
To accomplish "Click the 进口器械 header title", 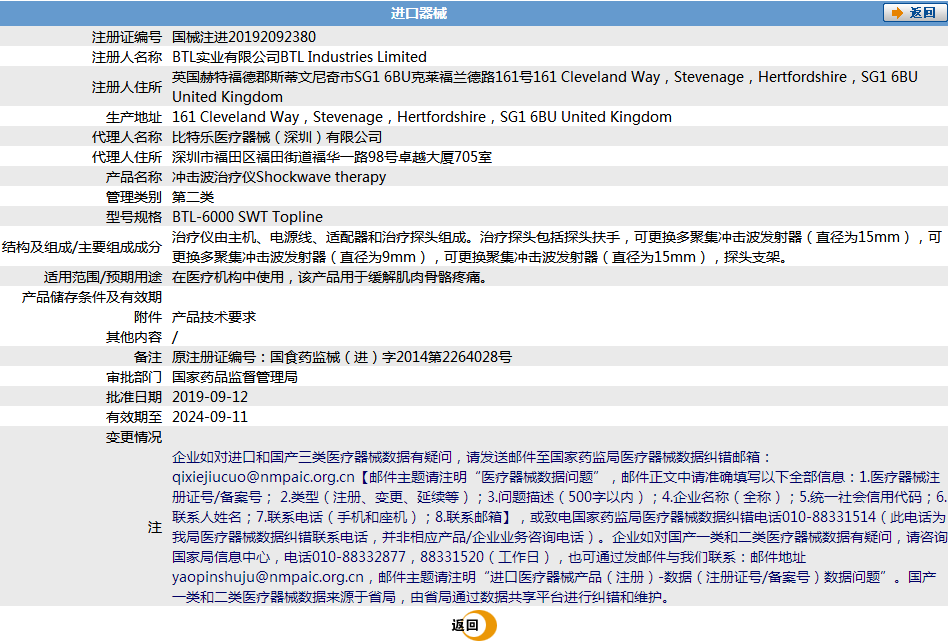I will point(418,13).
